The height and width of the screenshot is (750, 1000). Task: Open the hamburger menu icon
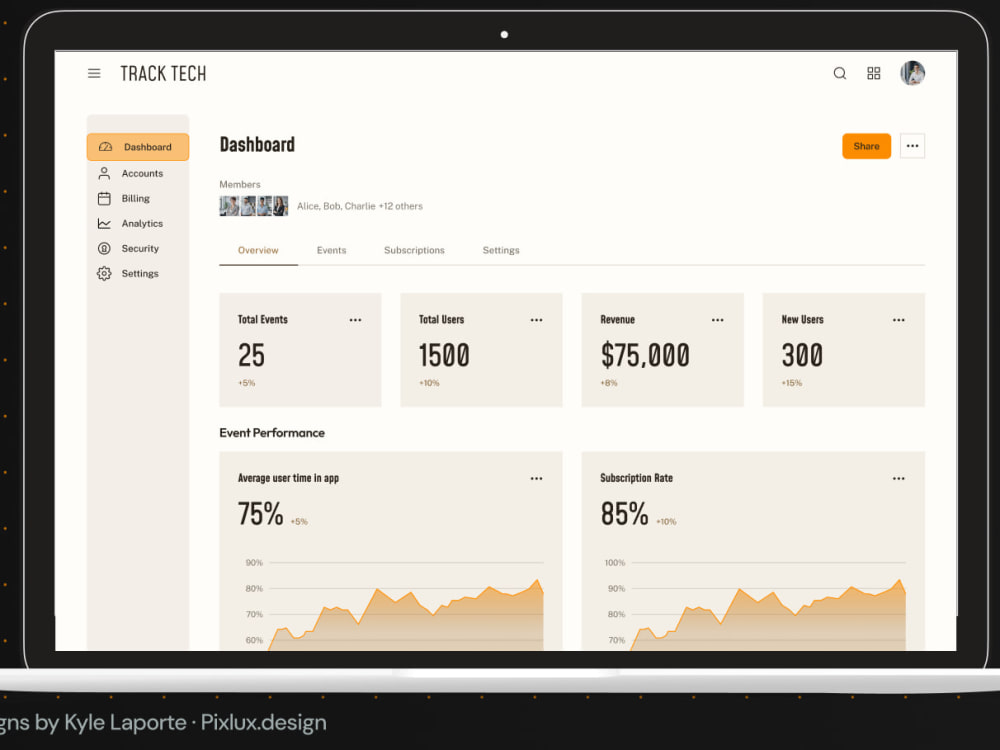[94, 73]
